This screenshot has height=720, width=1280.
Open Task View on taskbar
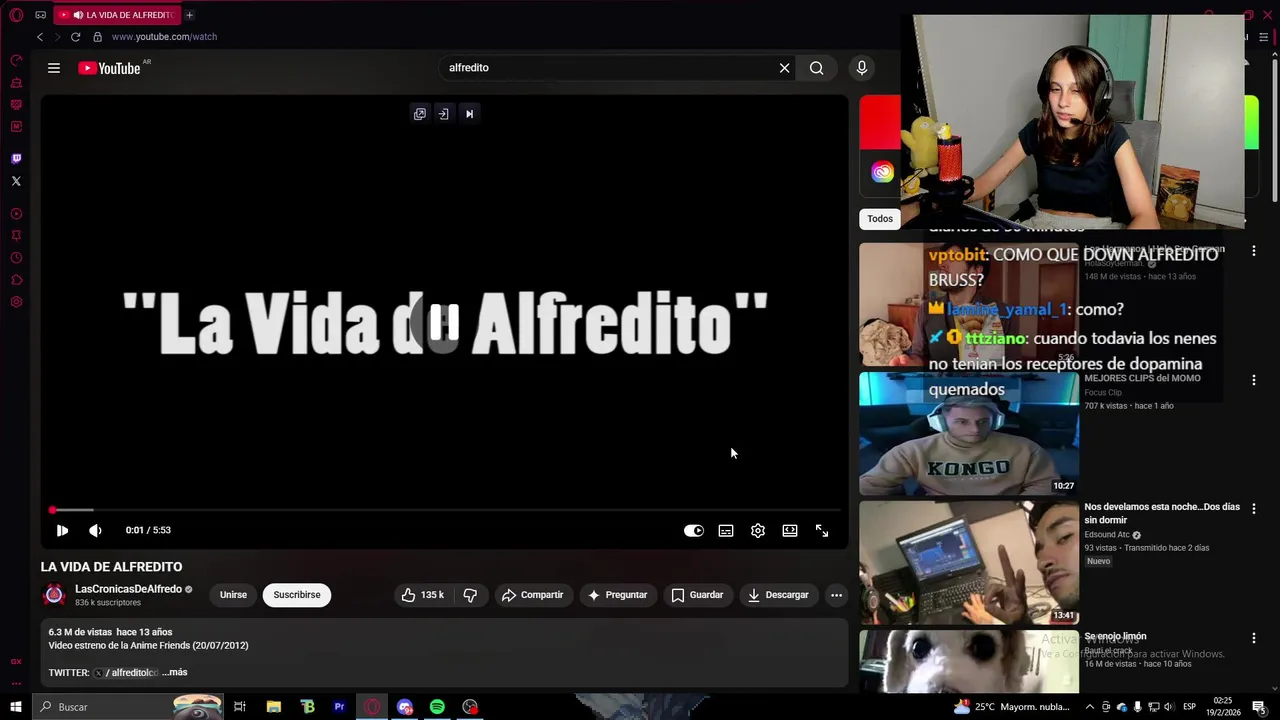240,707
